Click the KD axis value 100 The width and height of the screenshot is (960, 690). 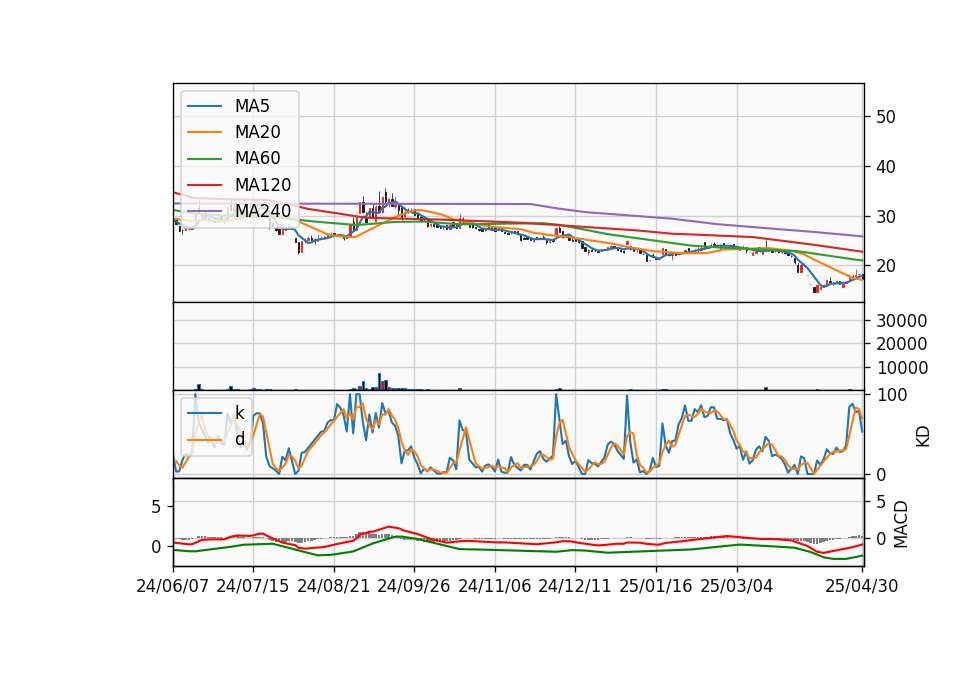[x=892, y=395]
